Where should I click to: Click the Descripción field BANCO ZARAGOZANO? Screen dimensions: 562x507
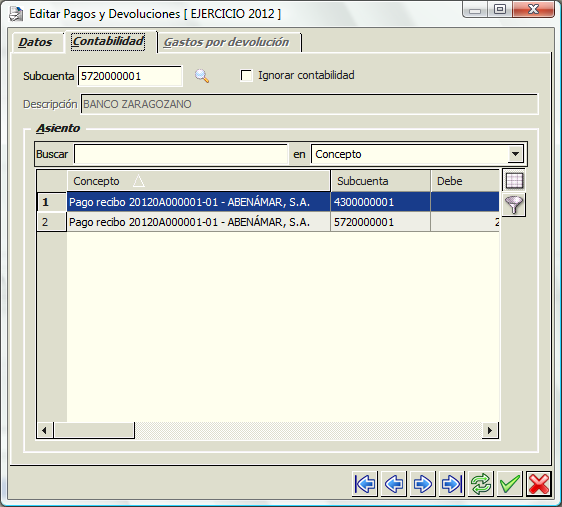[309, 104]
